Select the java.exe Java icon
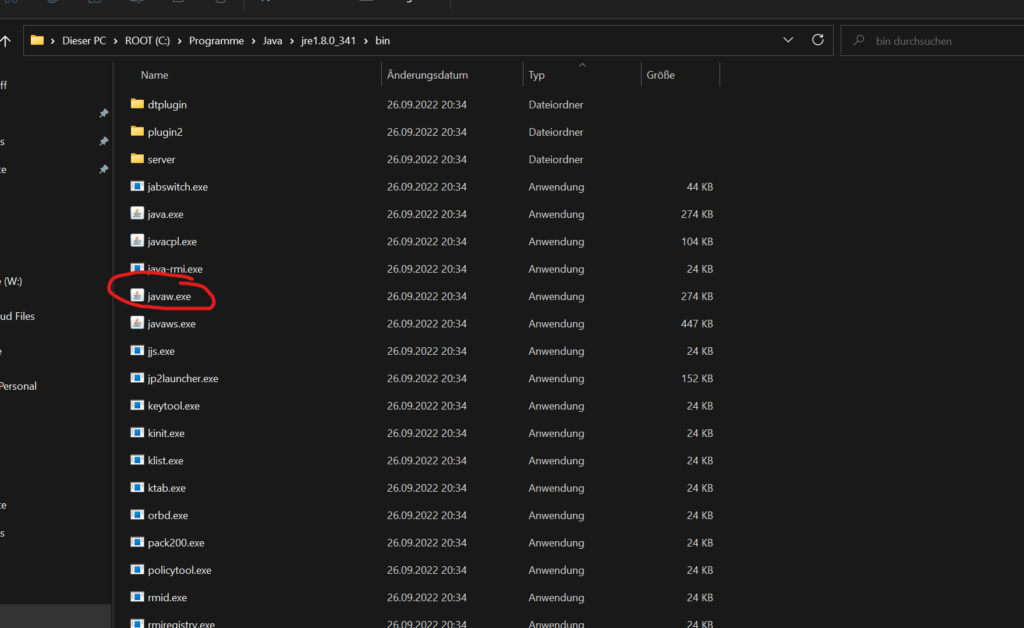1024x628 pixels. (x=137, y=214)
